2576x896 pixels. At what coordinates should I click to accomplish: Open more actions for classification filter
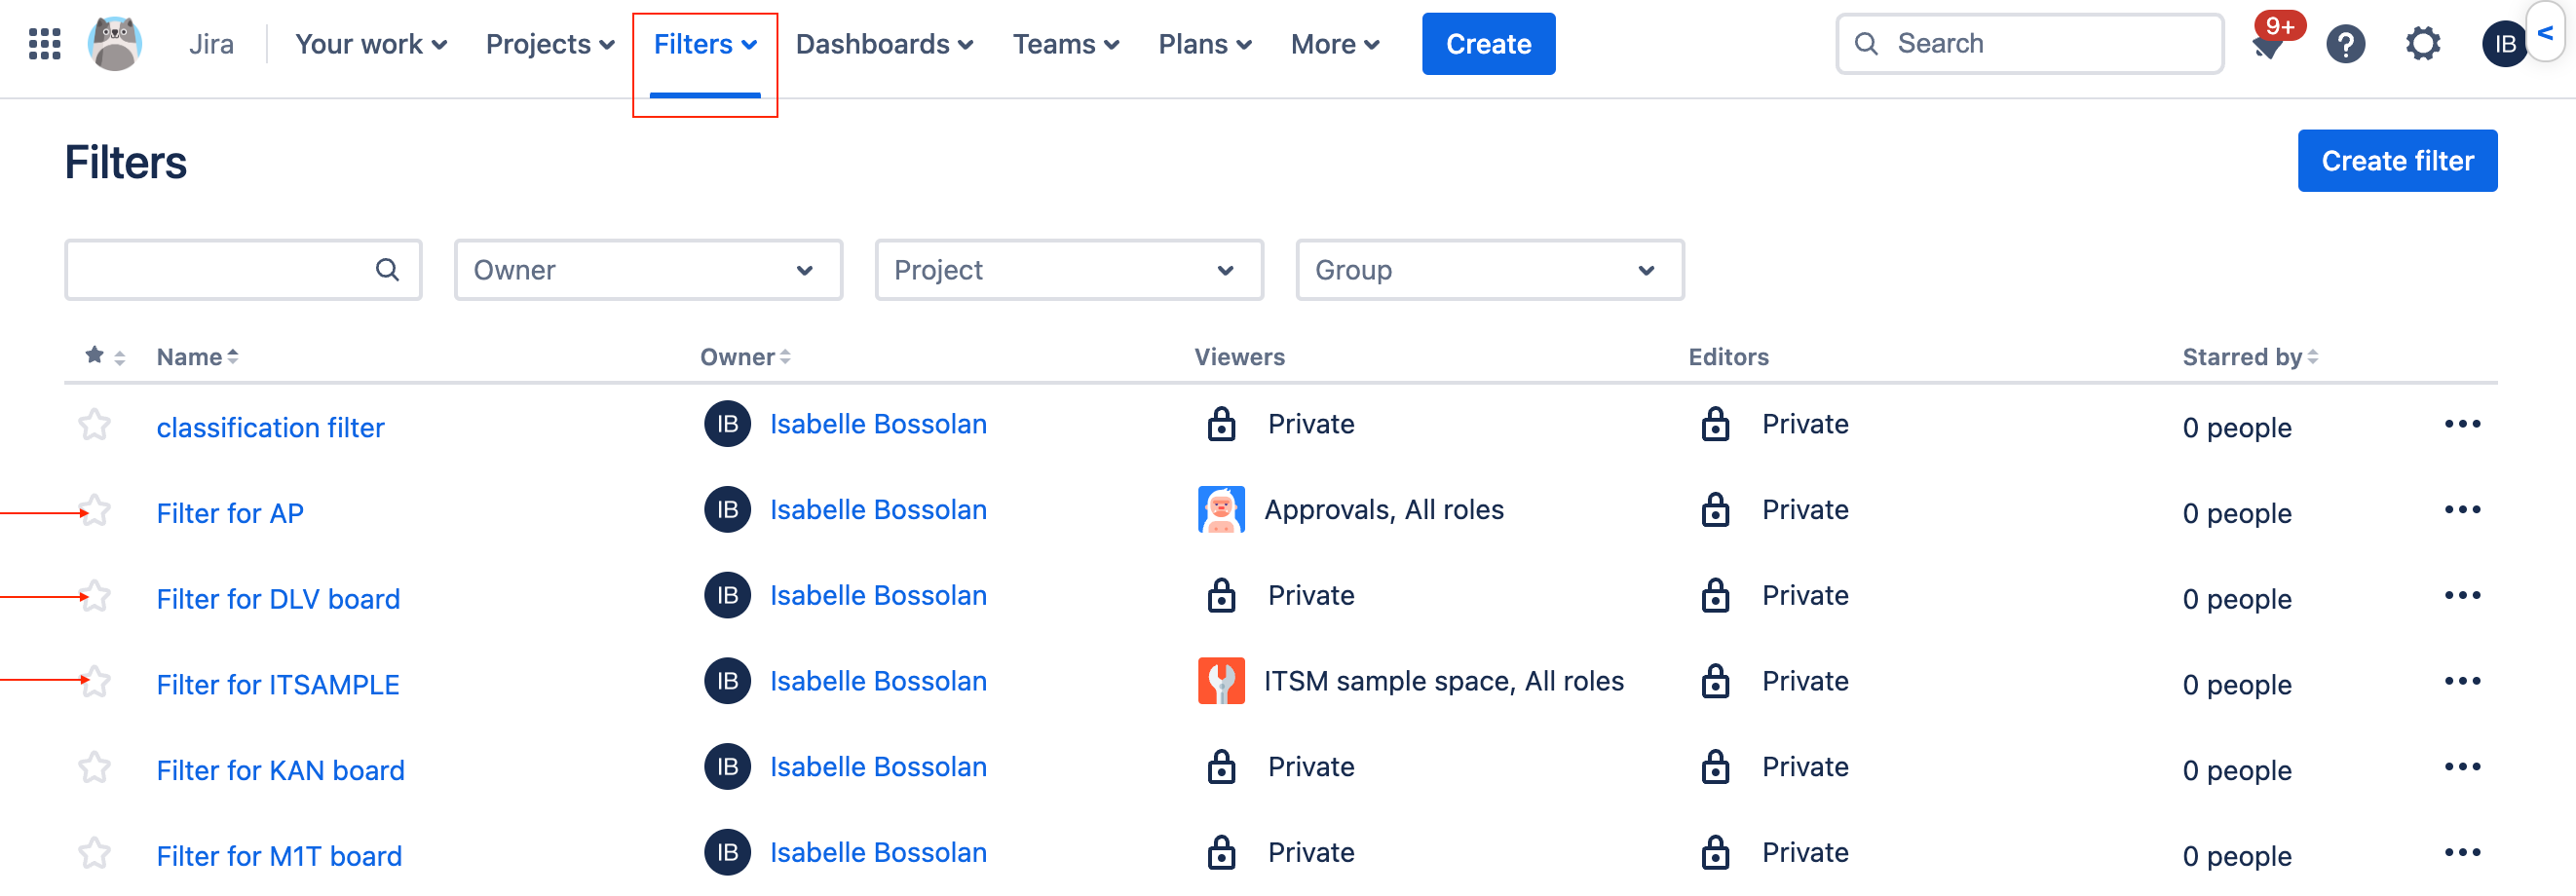tap(2461, 424)
